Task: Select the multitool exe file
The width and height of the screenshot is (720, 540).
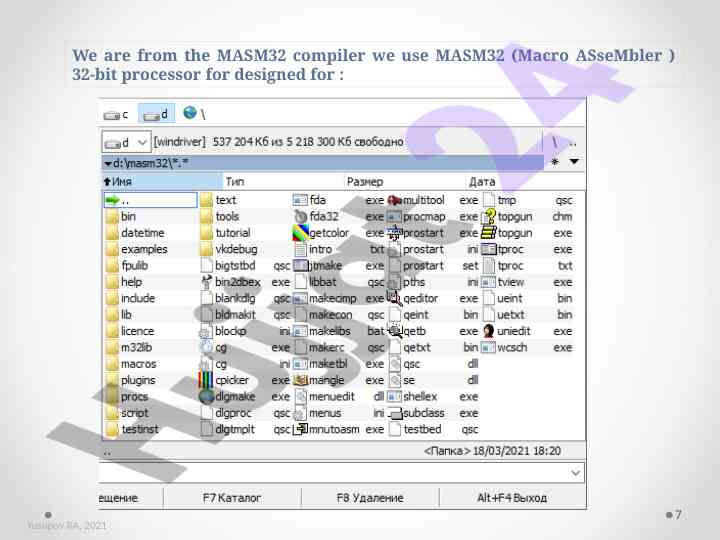Action: (395, 200)
